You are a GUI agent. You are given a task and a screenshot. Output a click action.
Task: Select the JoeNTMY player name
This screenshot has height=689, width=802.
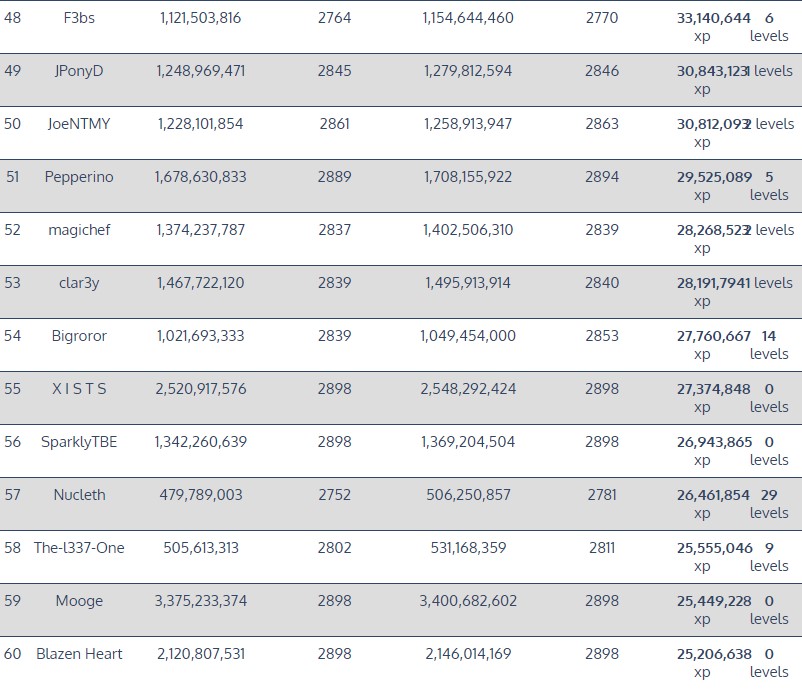click(x=79, y=124)
